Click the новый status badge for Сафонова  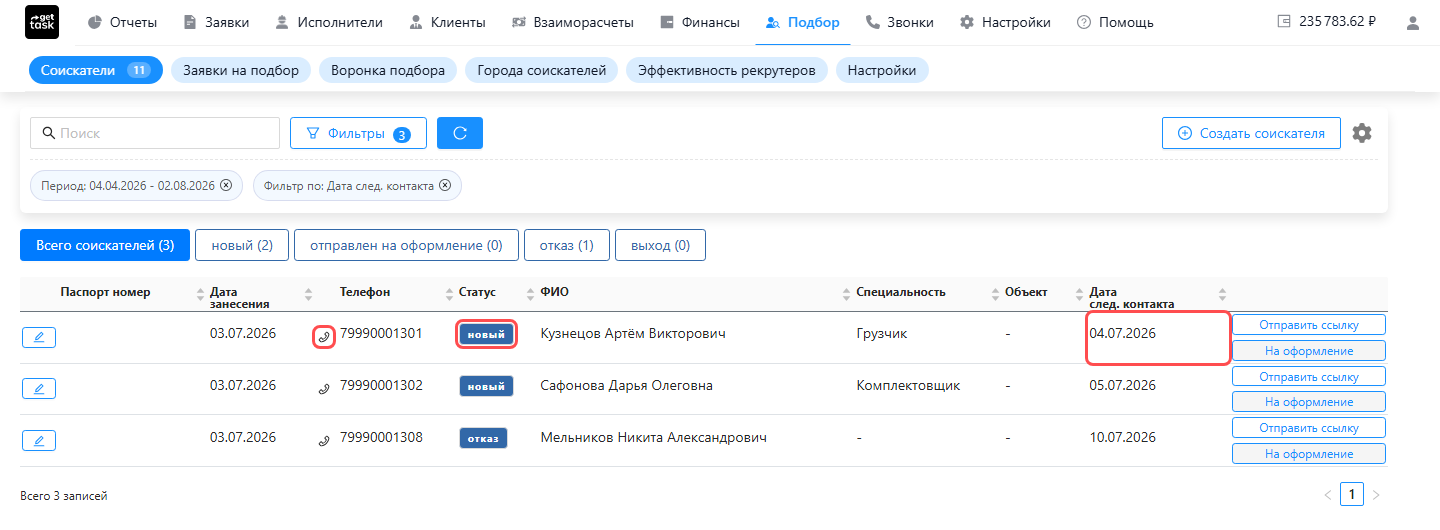click(486, 386)
